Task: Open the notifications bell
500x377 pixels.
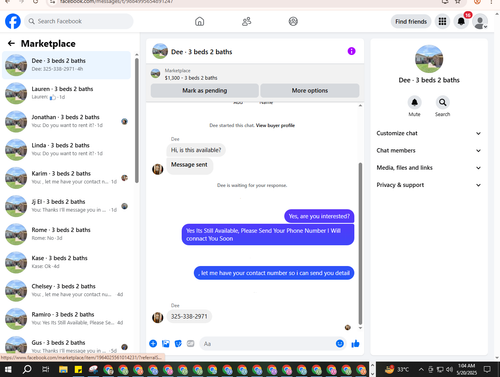Action: pyautogui.click(x=461, y=22)
